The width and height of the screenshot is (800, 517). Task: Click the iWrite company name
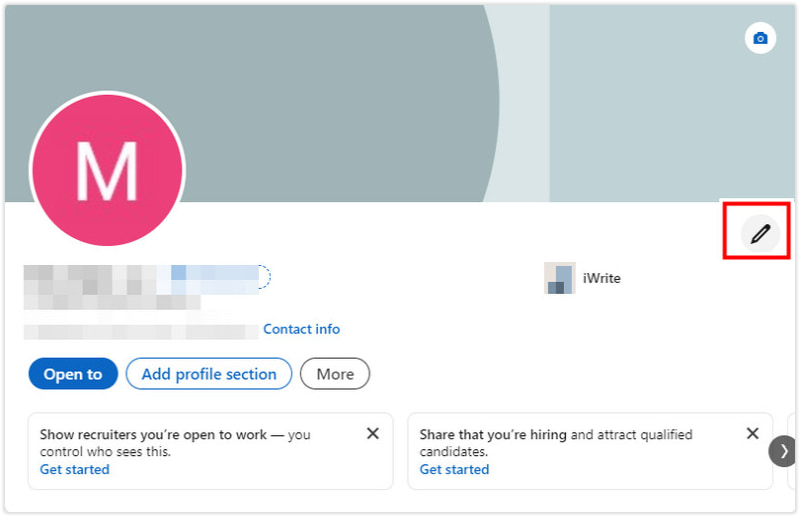602,279
